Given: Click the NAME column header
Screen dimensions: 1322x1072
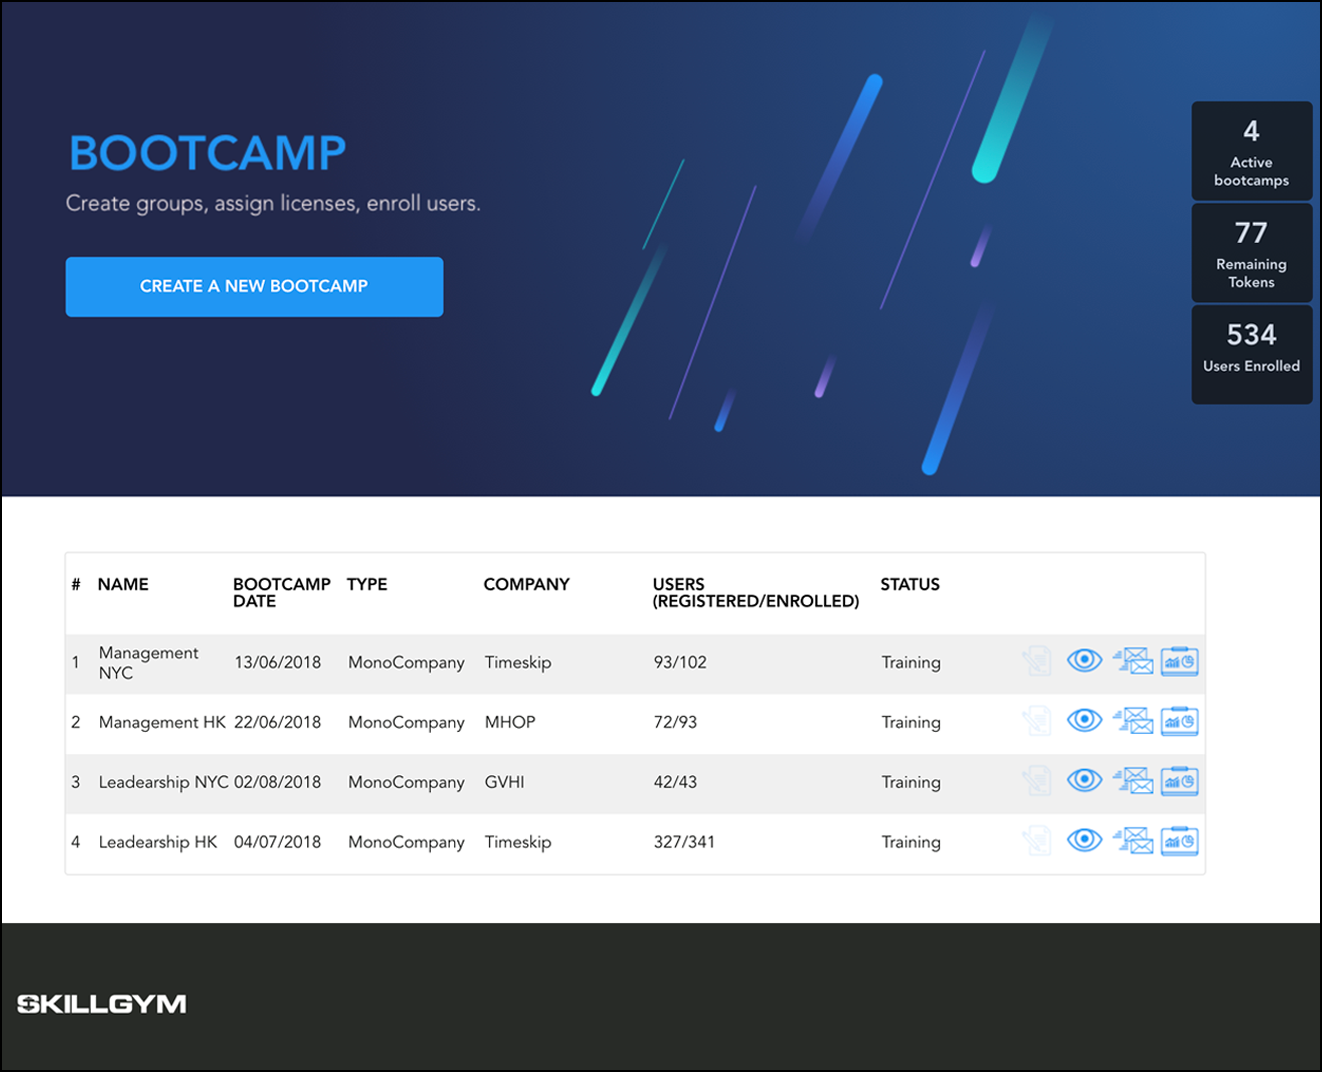Looking at the screenshot, I should tap(123, 585).
